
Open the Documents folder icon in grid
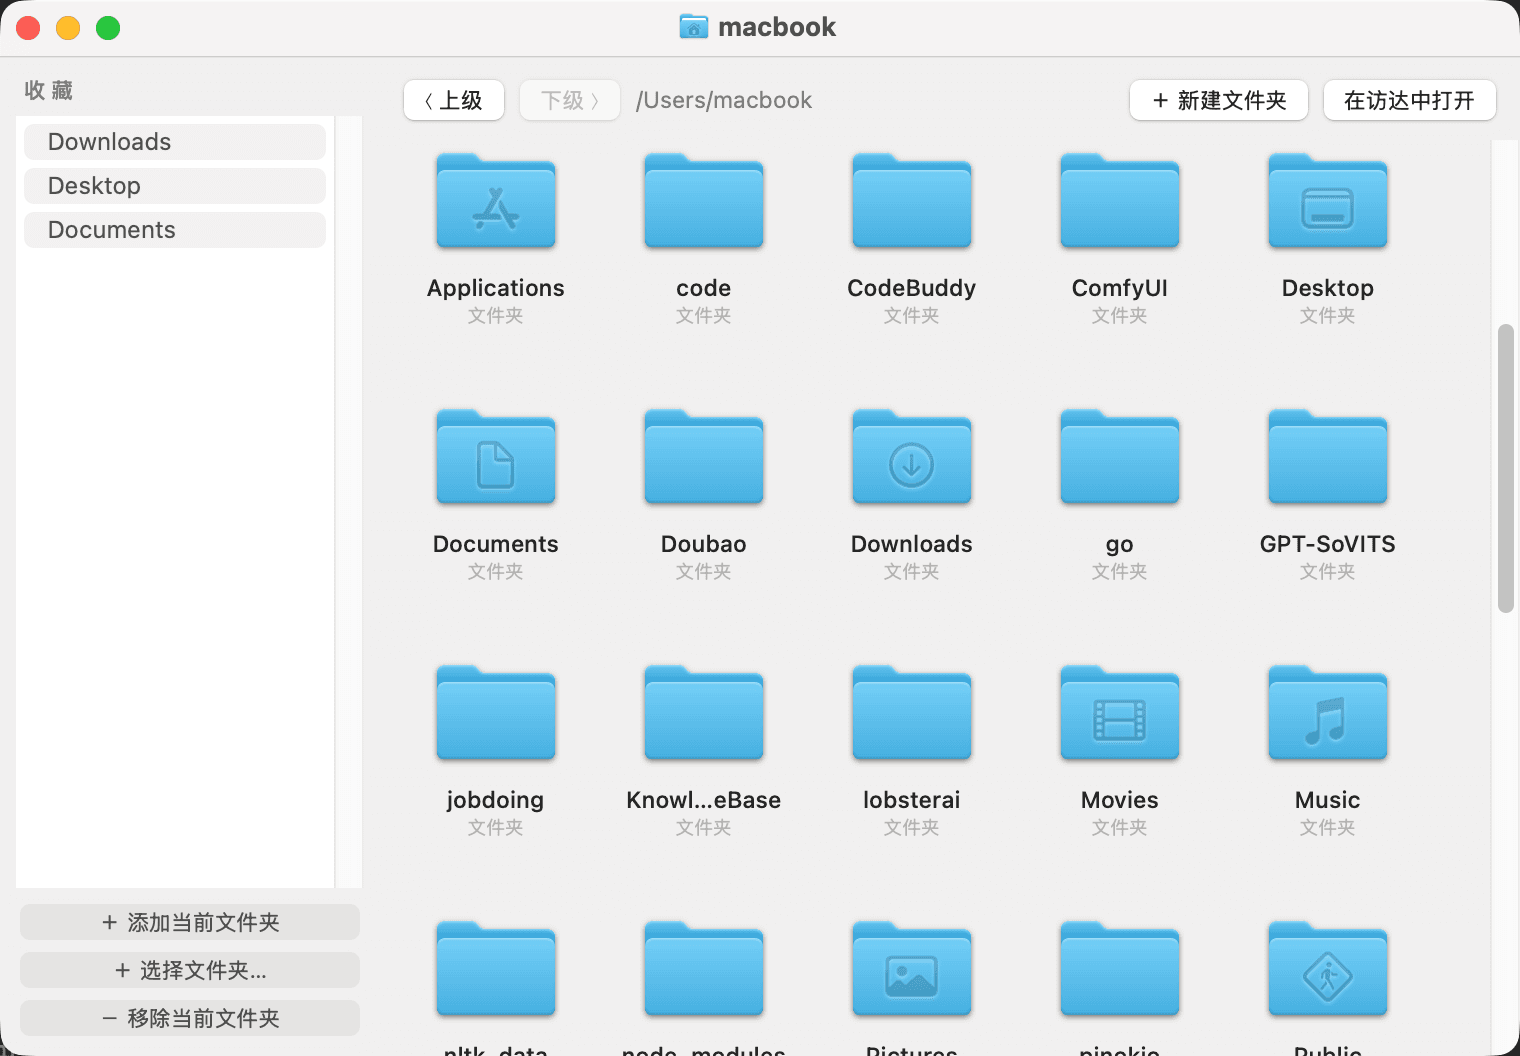tap(496, 457)
